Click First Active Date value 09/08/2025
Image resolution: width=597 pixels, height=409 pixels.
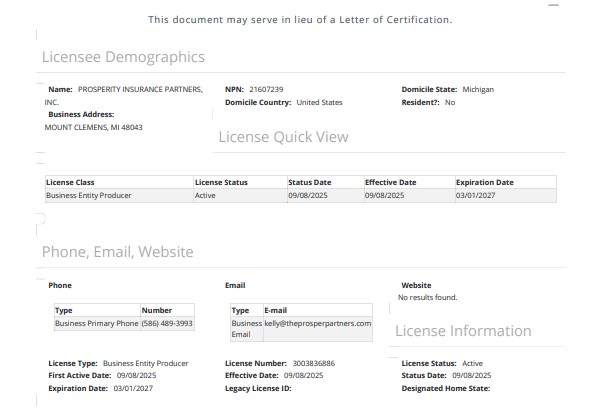coord(136,375)
